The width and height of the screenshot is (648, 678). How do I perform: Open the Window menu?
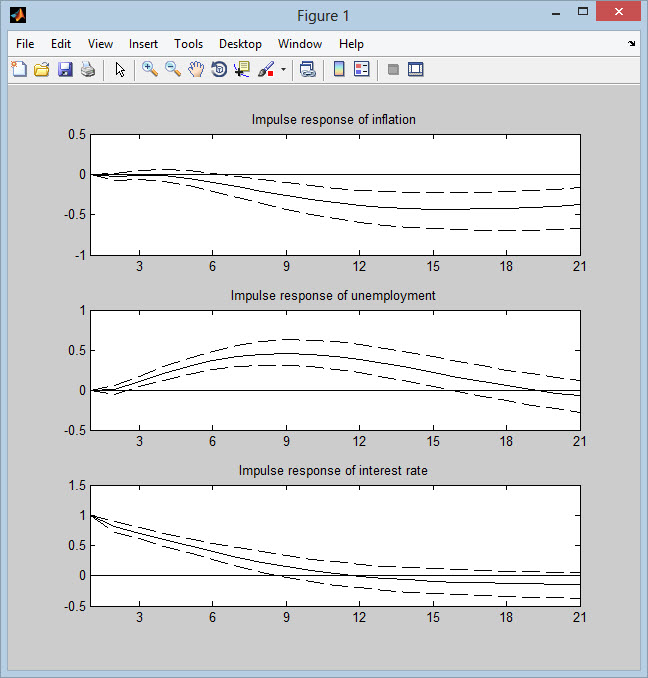point(300,44)
